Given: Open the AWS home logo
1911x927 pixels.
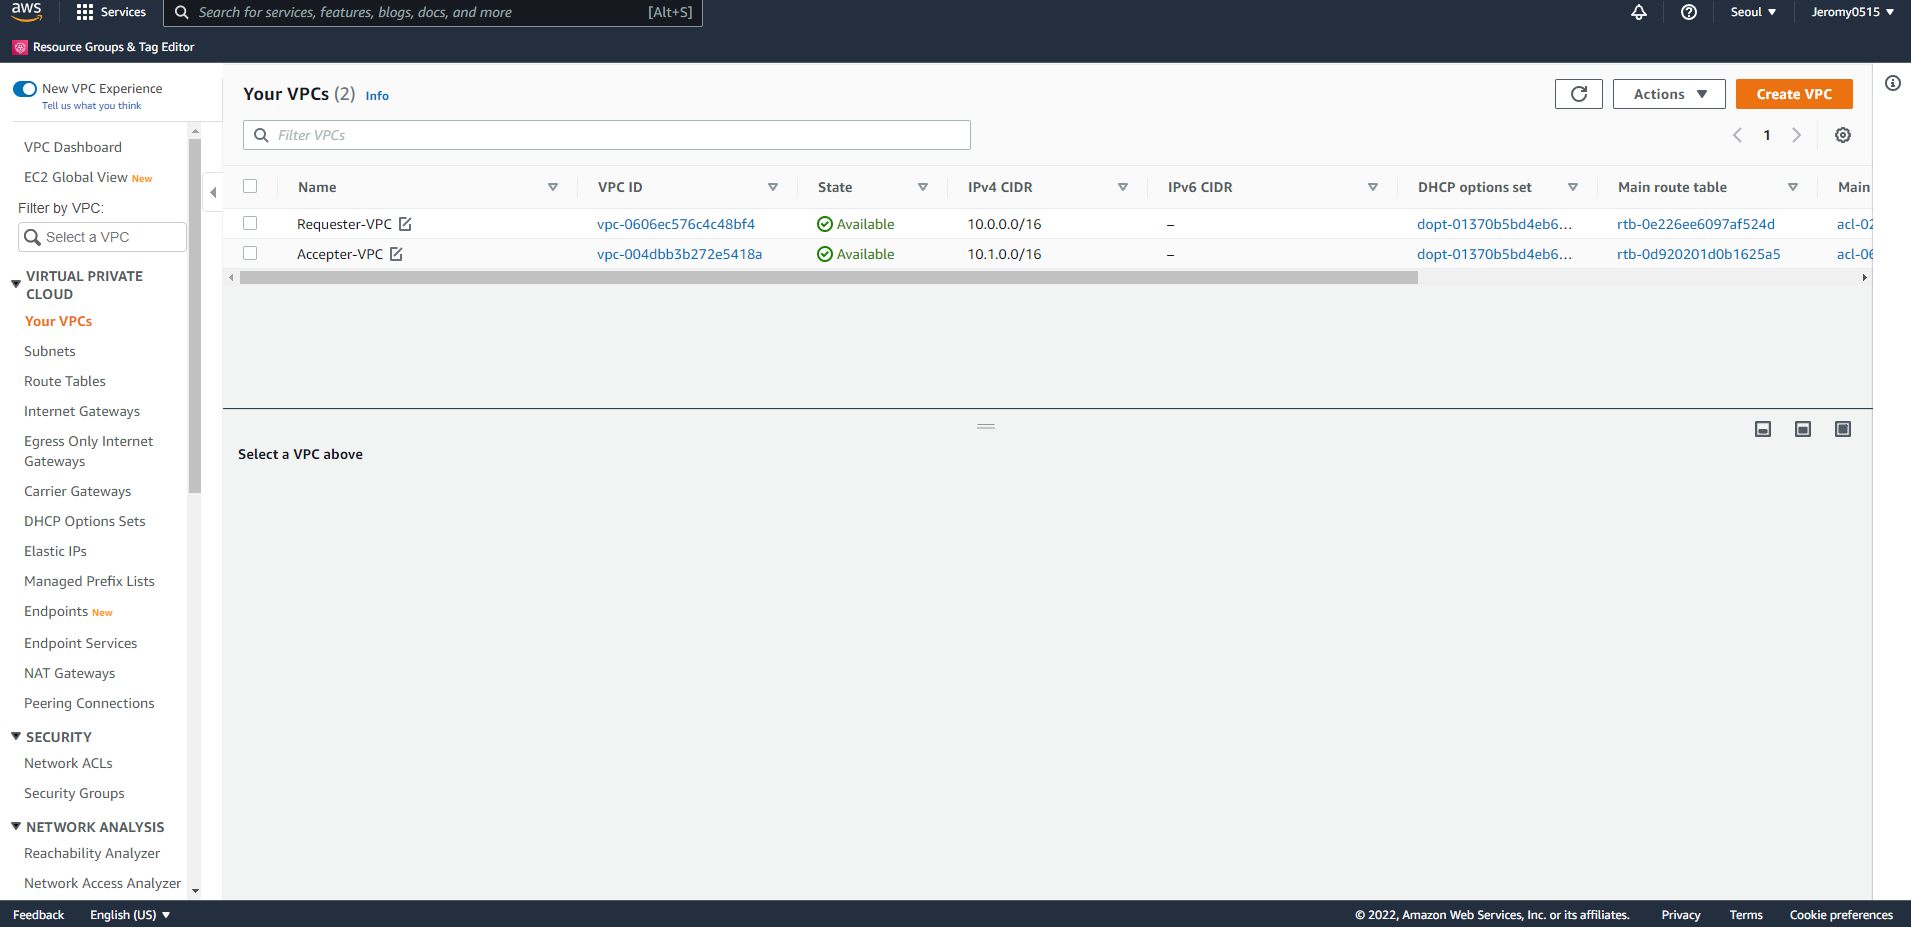Looking at the screenshot, I should pos(26,12).
